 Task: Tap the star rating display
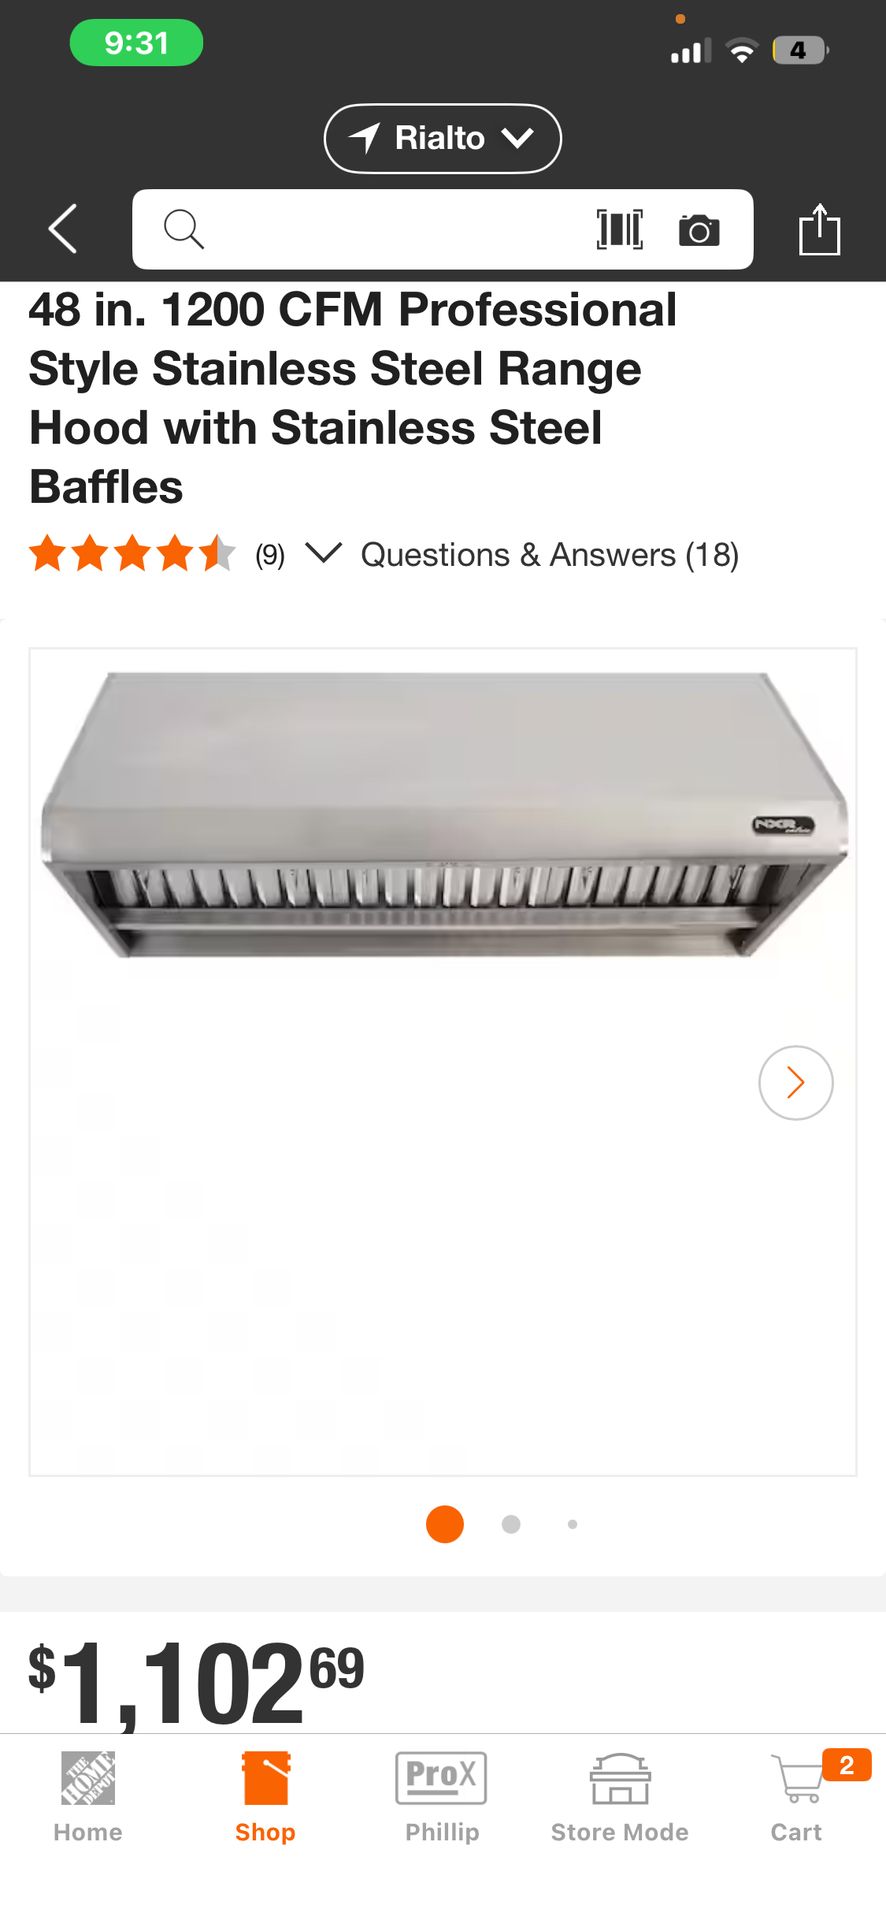132,553
